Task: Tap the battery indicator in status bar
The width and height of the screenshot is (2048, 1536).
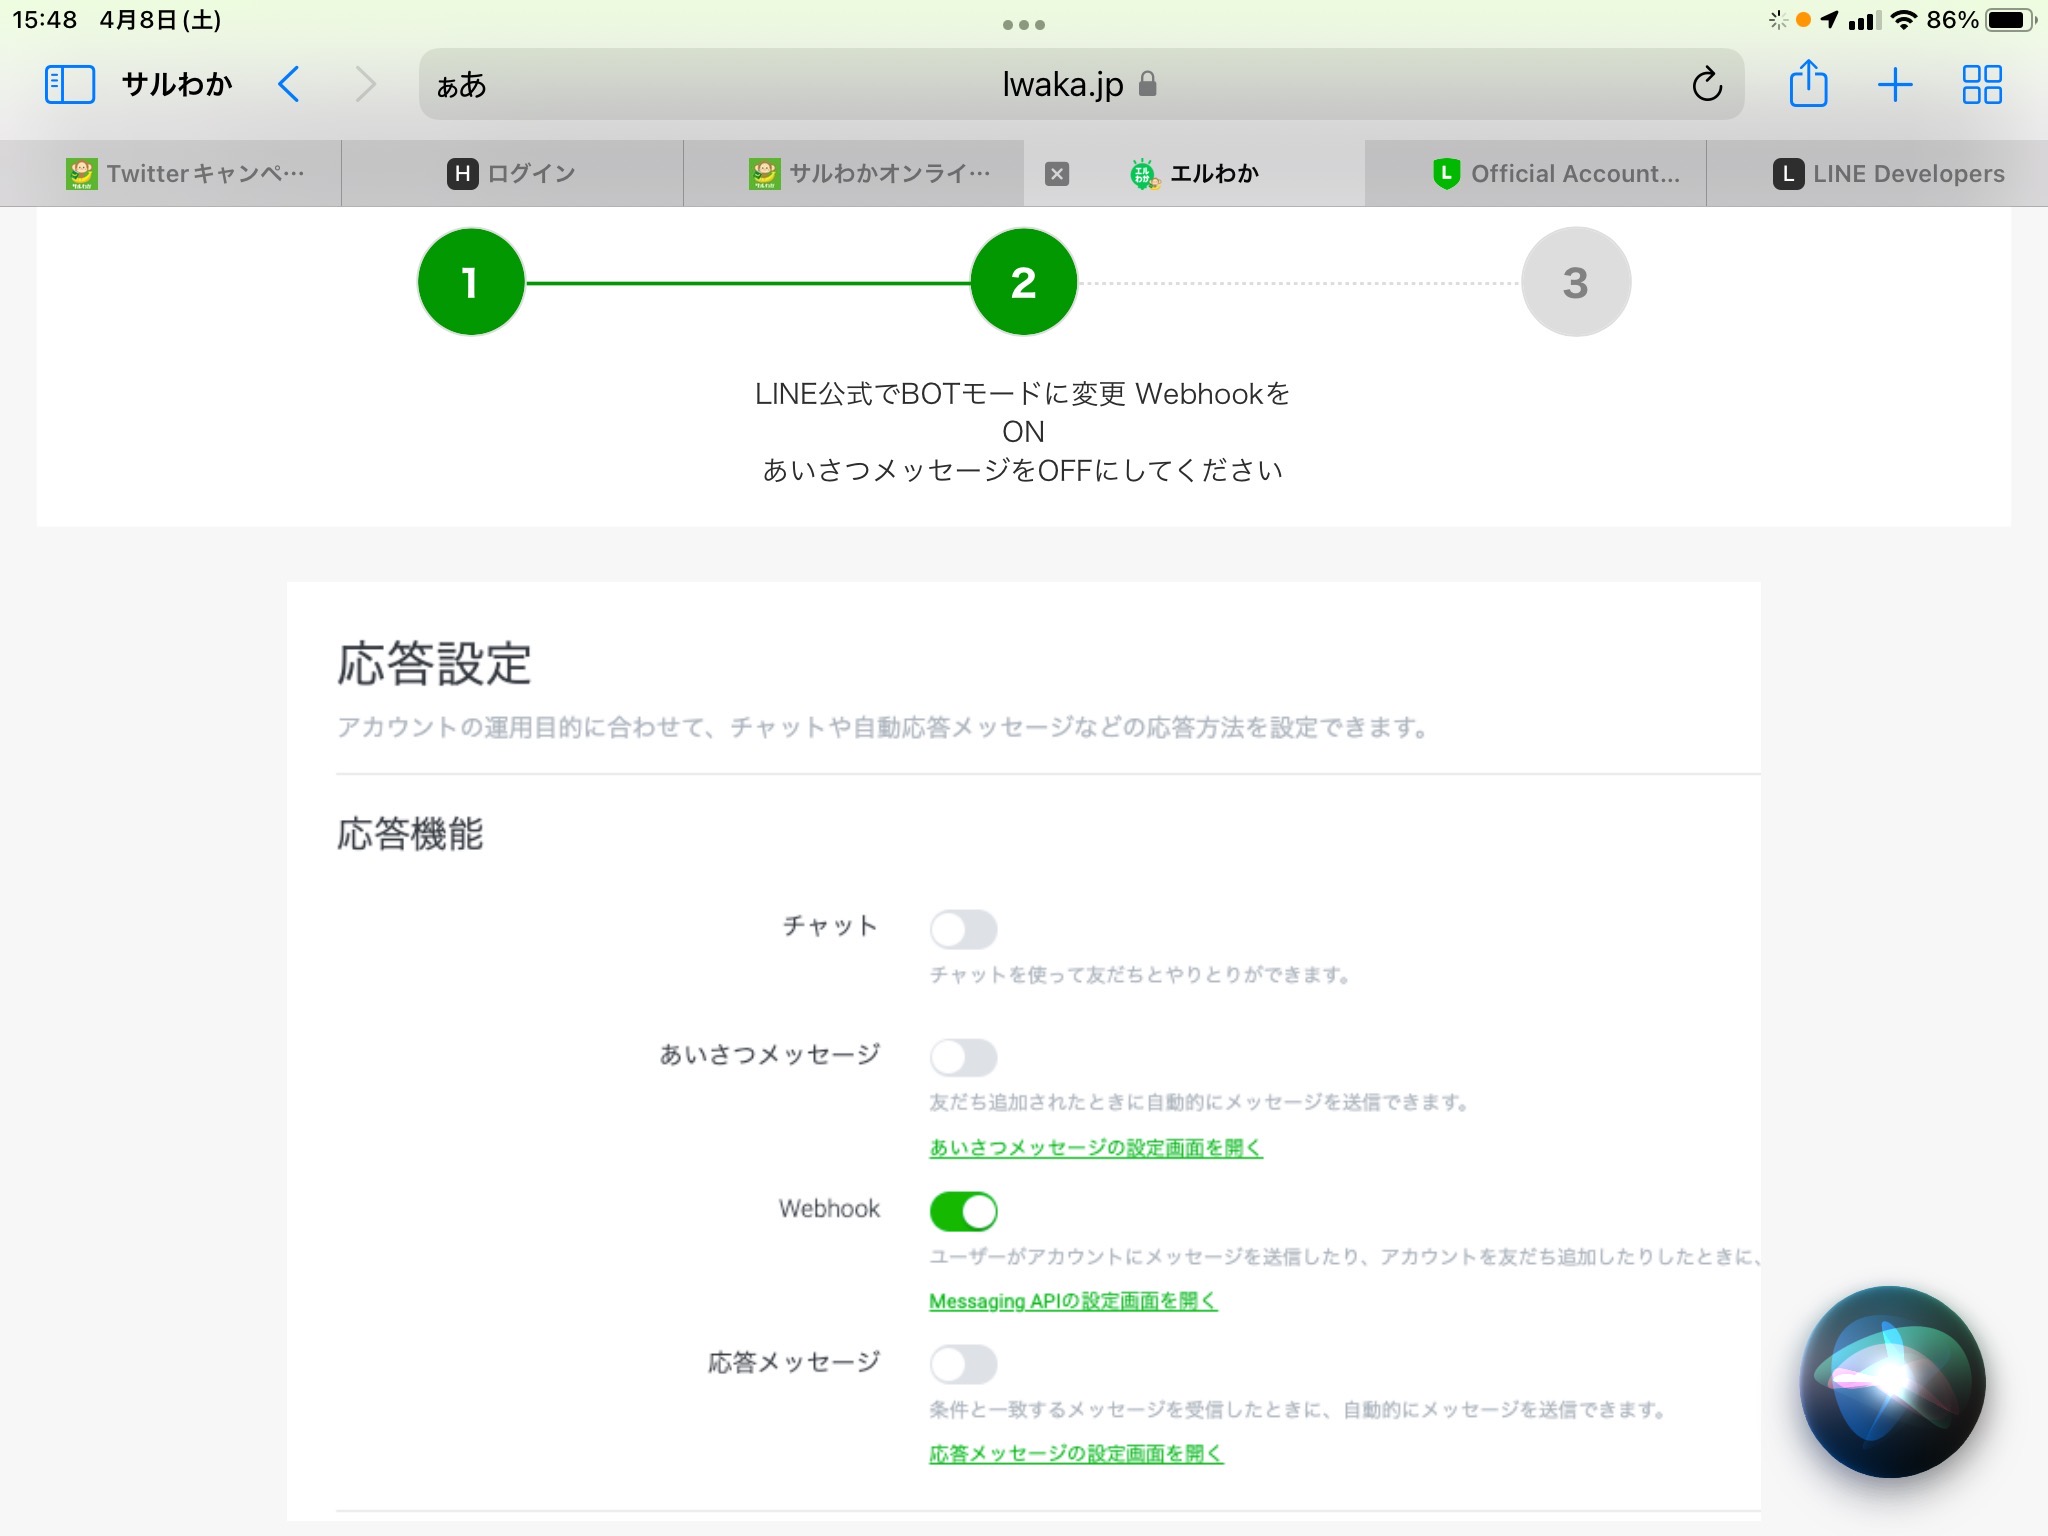Action: [2010, 20]
